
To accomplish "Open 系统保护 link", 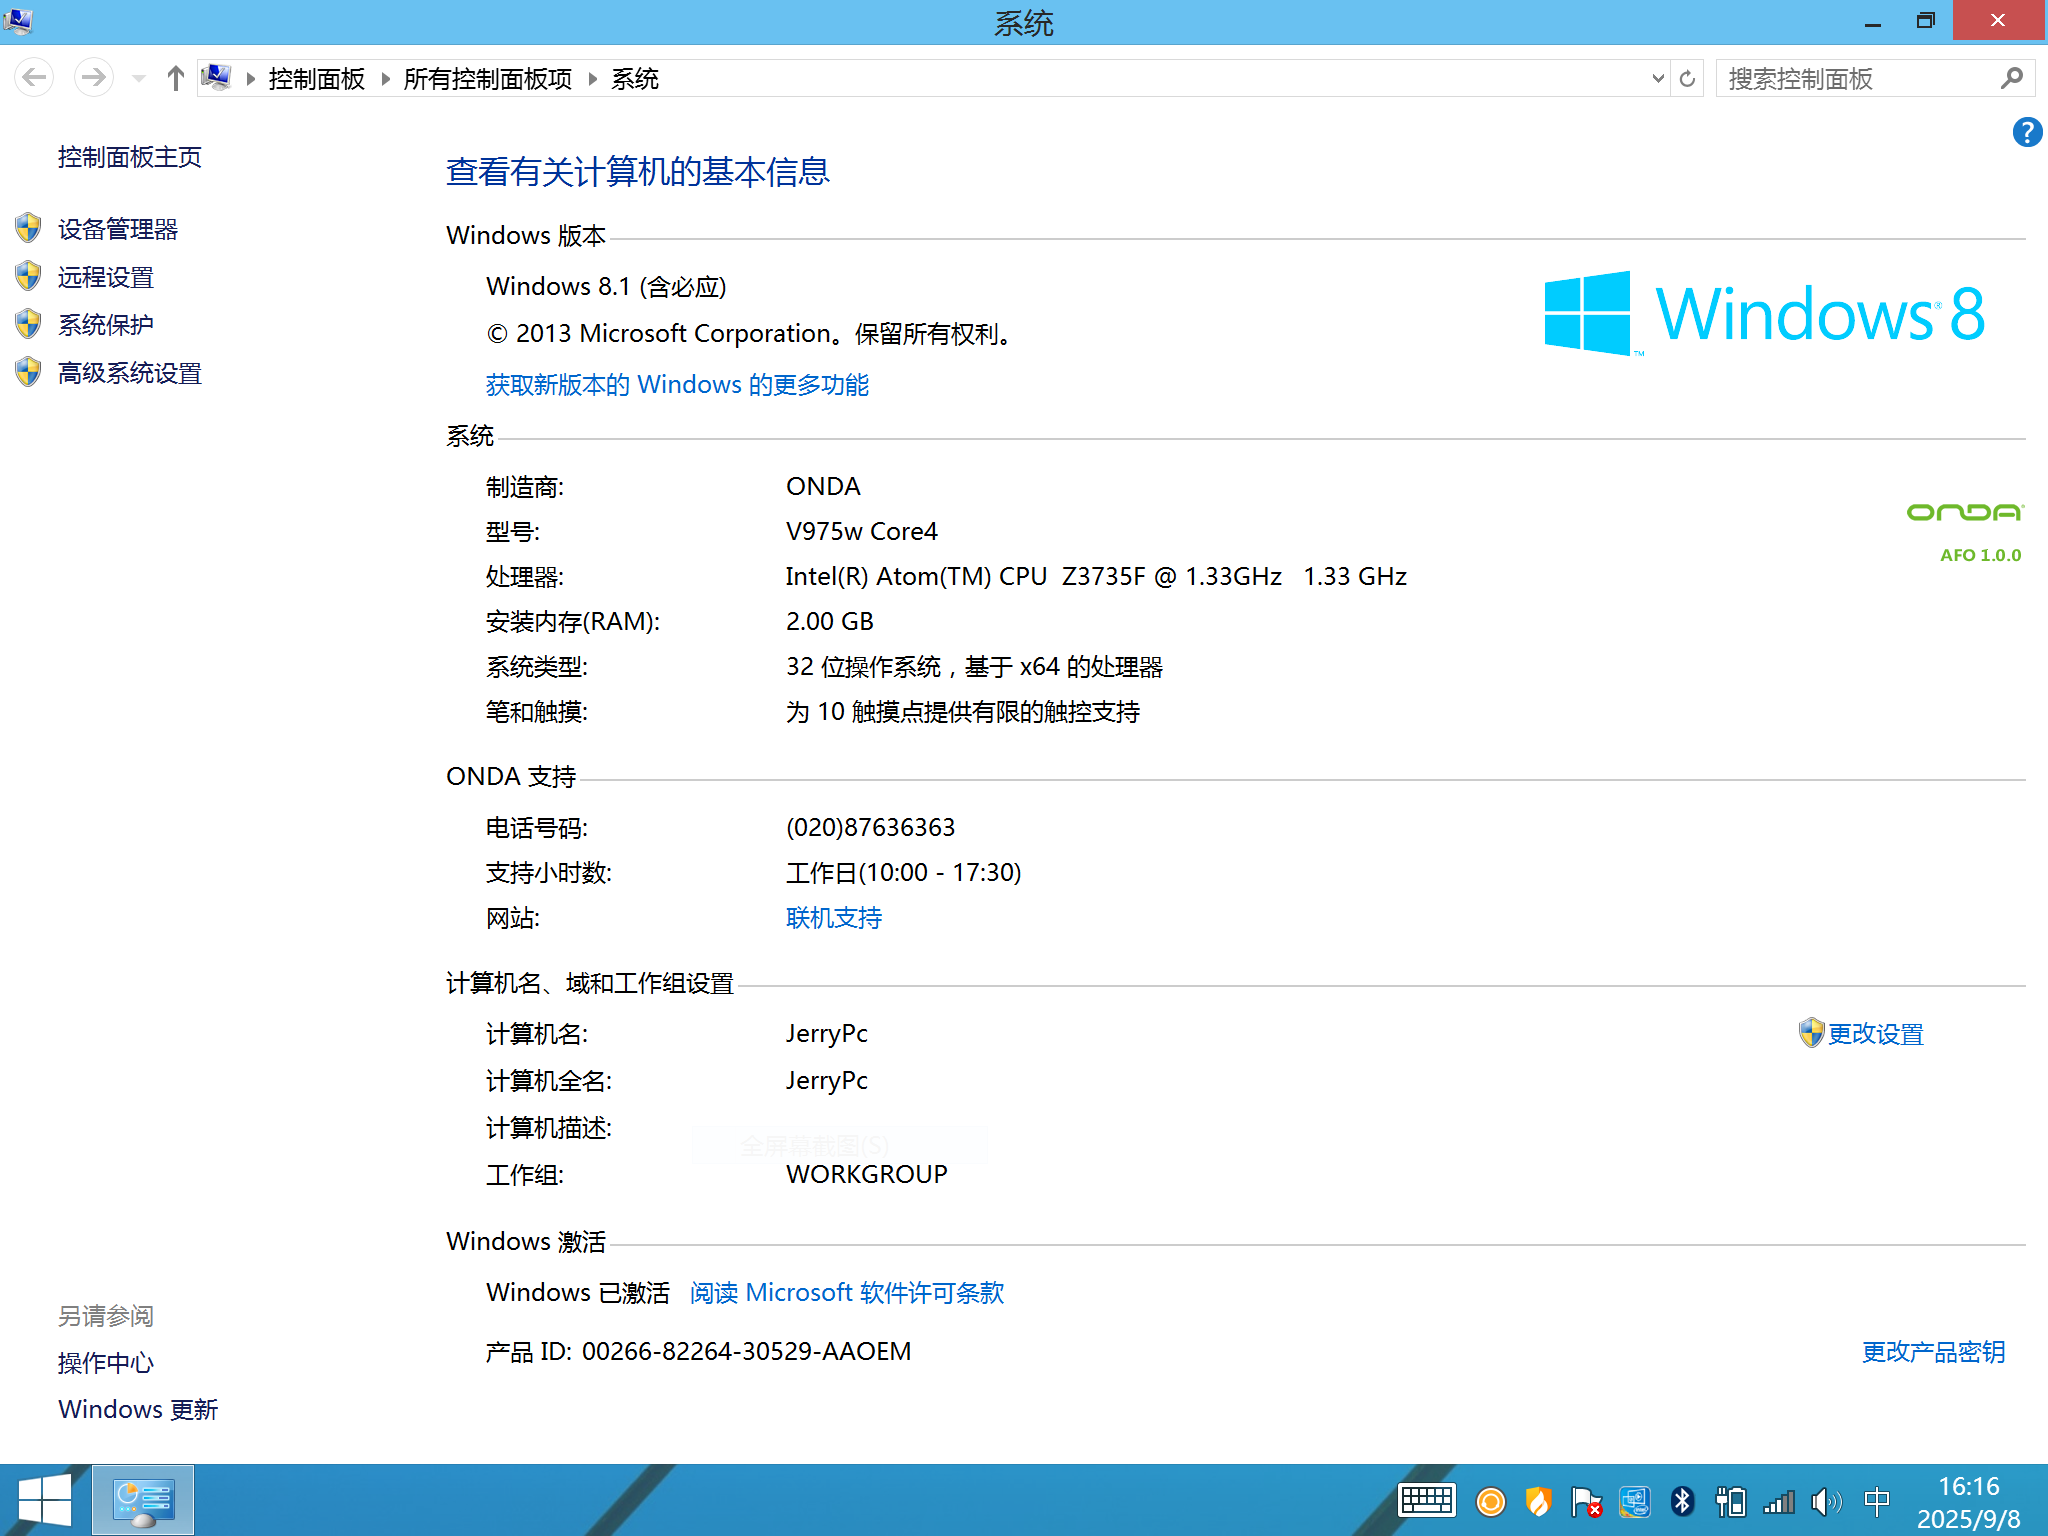I will click(x=106, y=325).
